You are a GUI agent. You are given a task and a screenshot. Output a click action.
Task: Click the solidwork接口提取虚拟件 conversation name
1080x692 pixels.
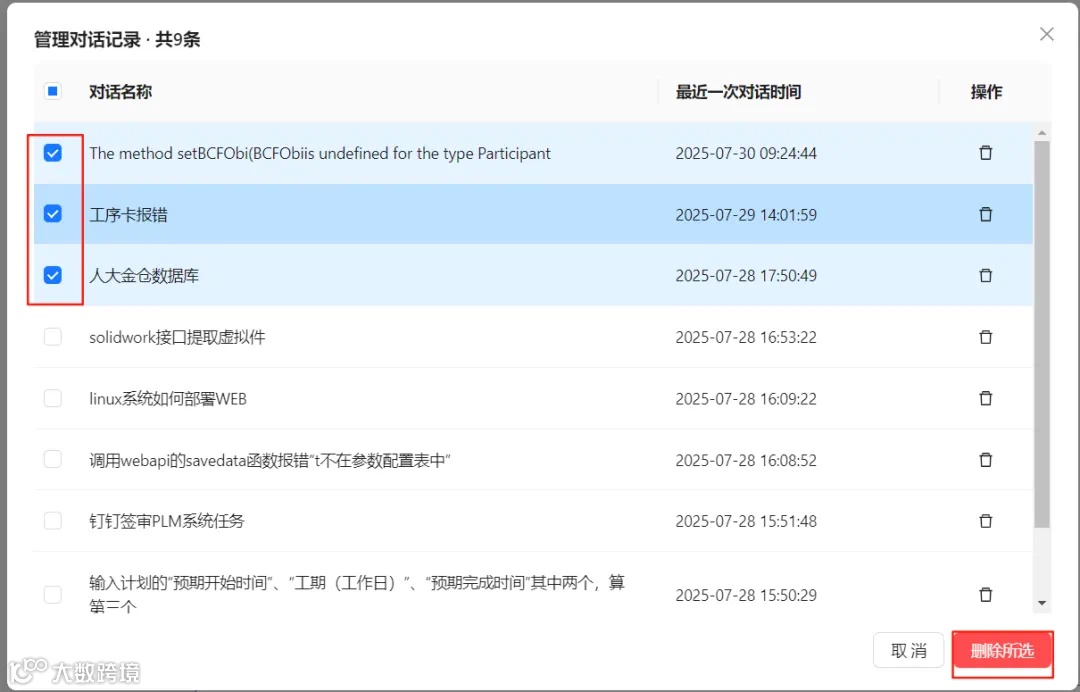[x=177, y=337]
